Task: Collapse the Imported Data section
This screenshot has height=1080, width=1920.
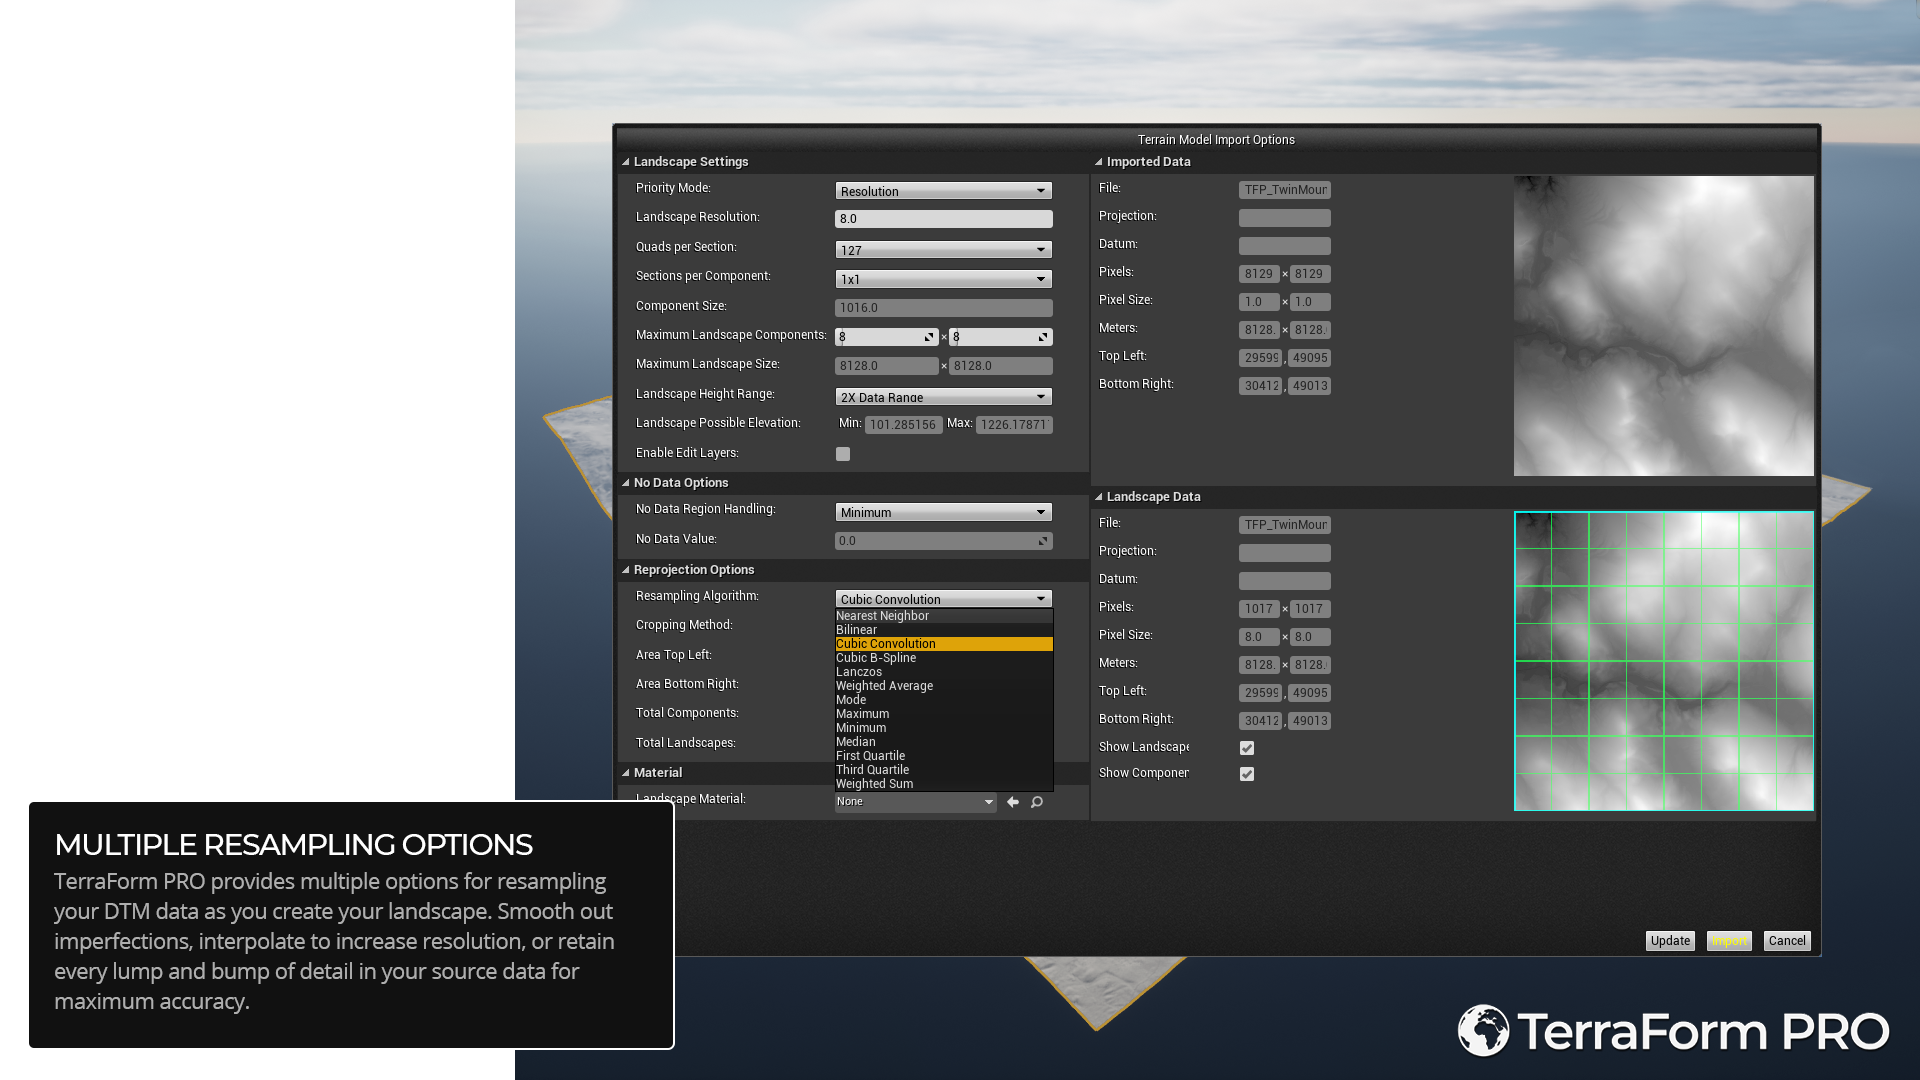Action: [x=1099, y=162]
